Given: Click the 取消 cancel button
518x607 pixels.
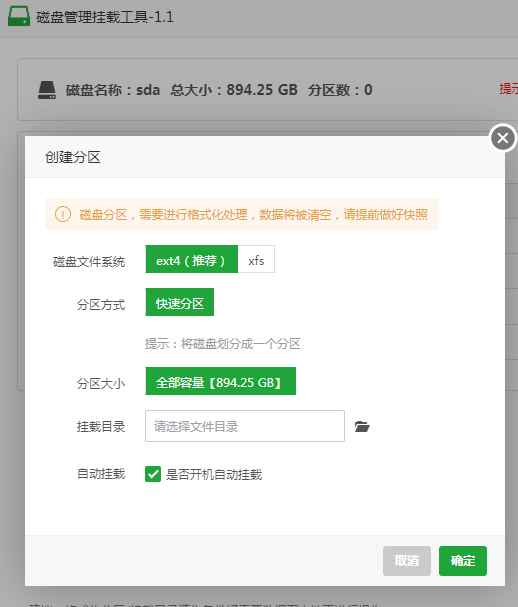Looking at the screenshot, I should point(407,561).
